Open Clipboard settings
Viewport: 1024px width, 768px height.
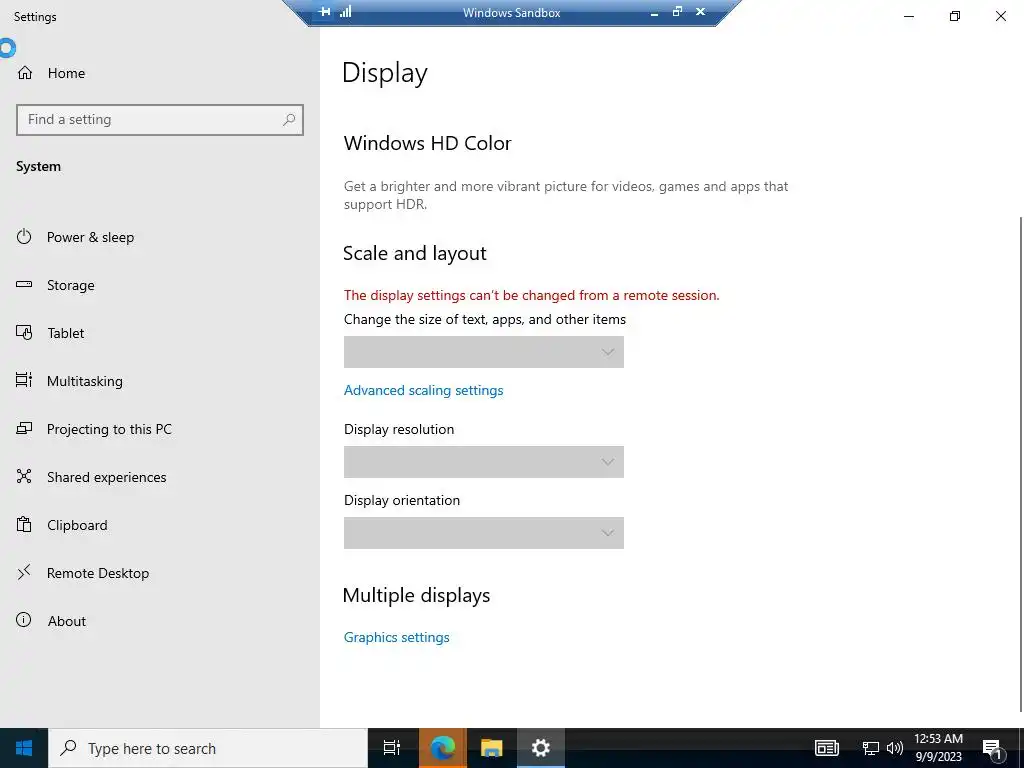(77, 525)
